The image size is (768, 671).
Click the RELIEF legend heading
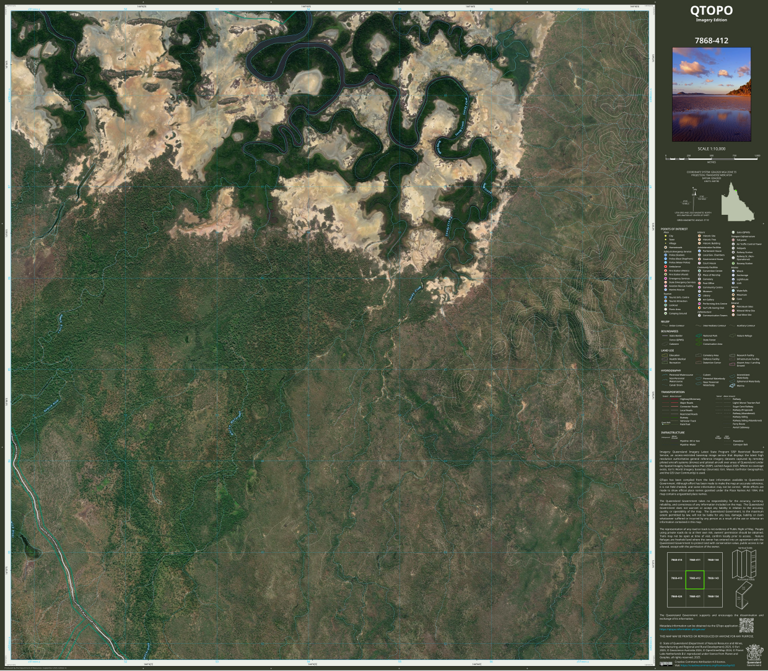(x=665, y=322)
